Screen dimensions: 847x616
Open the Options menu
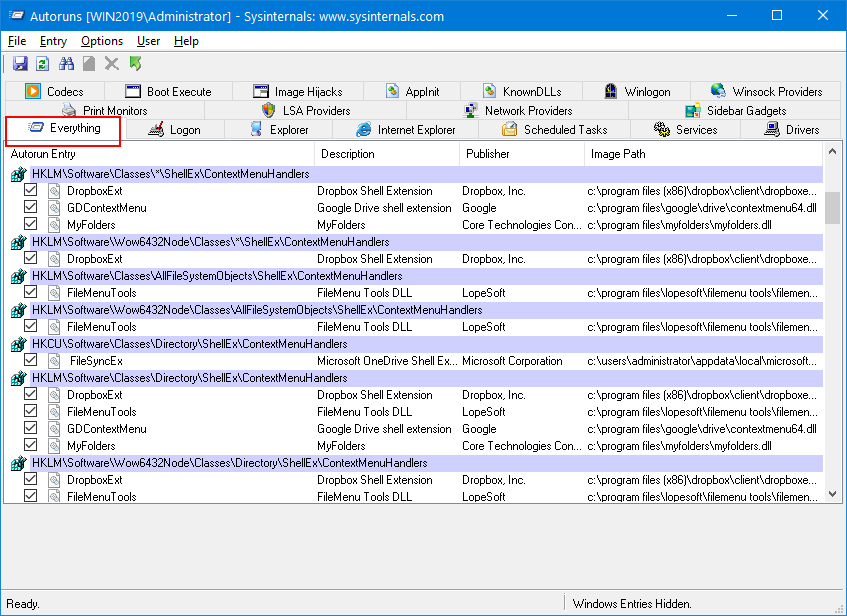pyautogui.click(x=102, y=41)
